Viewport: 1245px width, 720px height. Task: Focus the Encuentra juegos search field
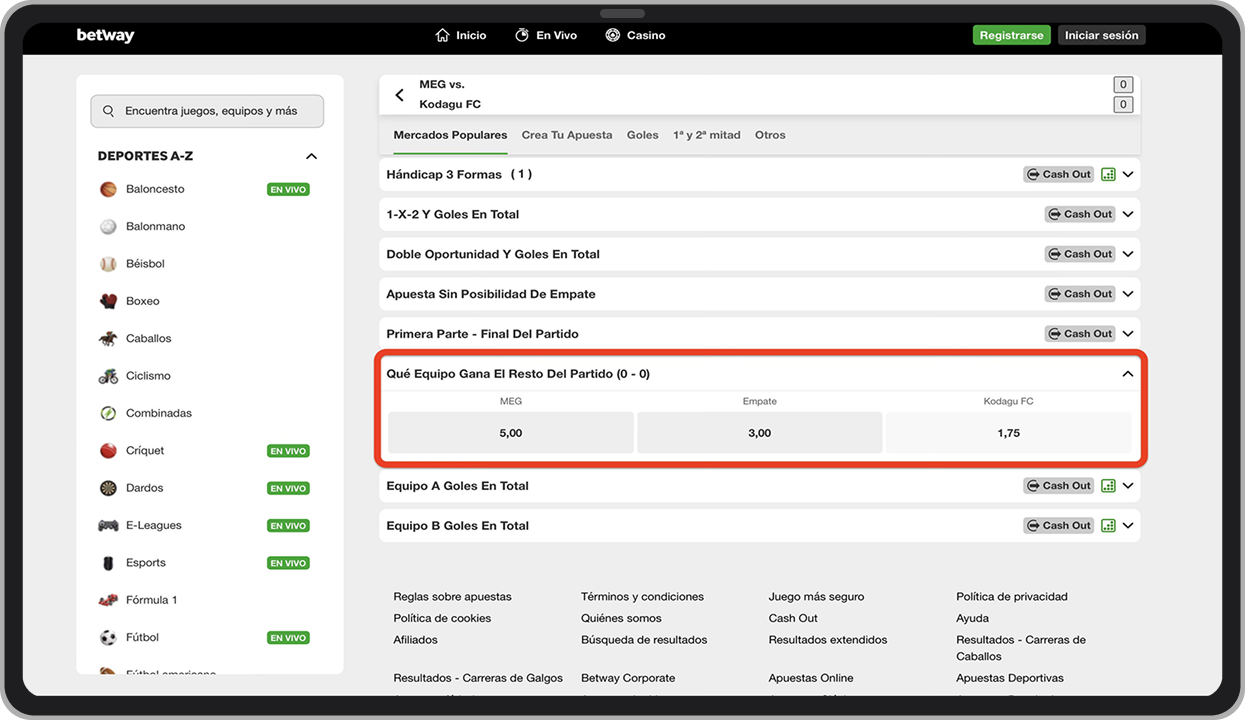point(207,111)
